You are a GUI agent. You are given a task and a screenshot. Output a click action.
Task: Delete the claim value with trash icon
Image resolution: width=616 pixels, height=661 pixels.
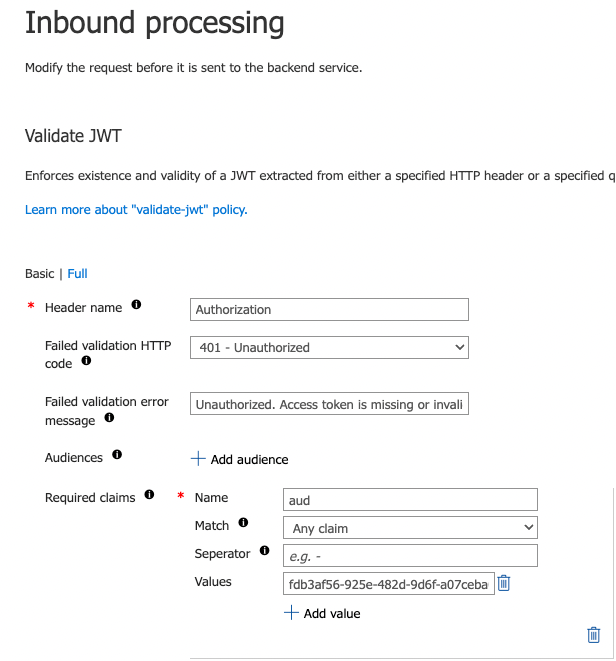click(504, 583)
